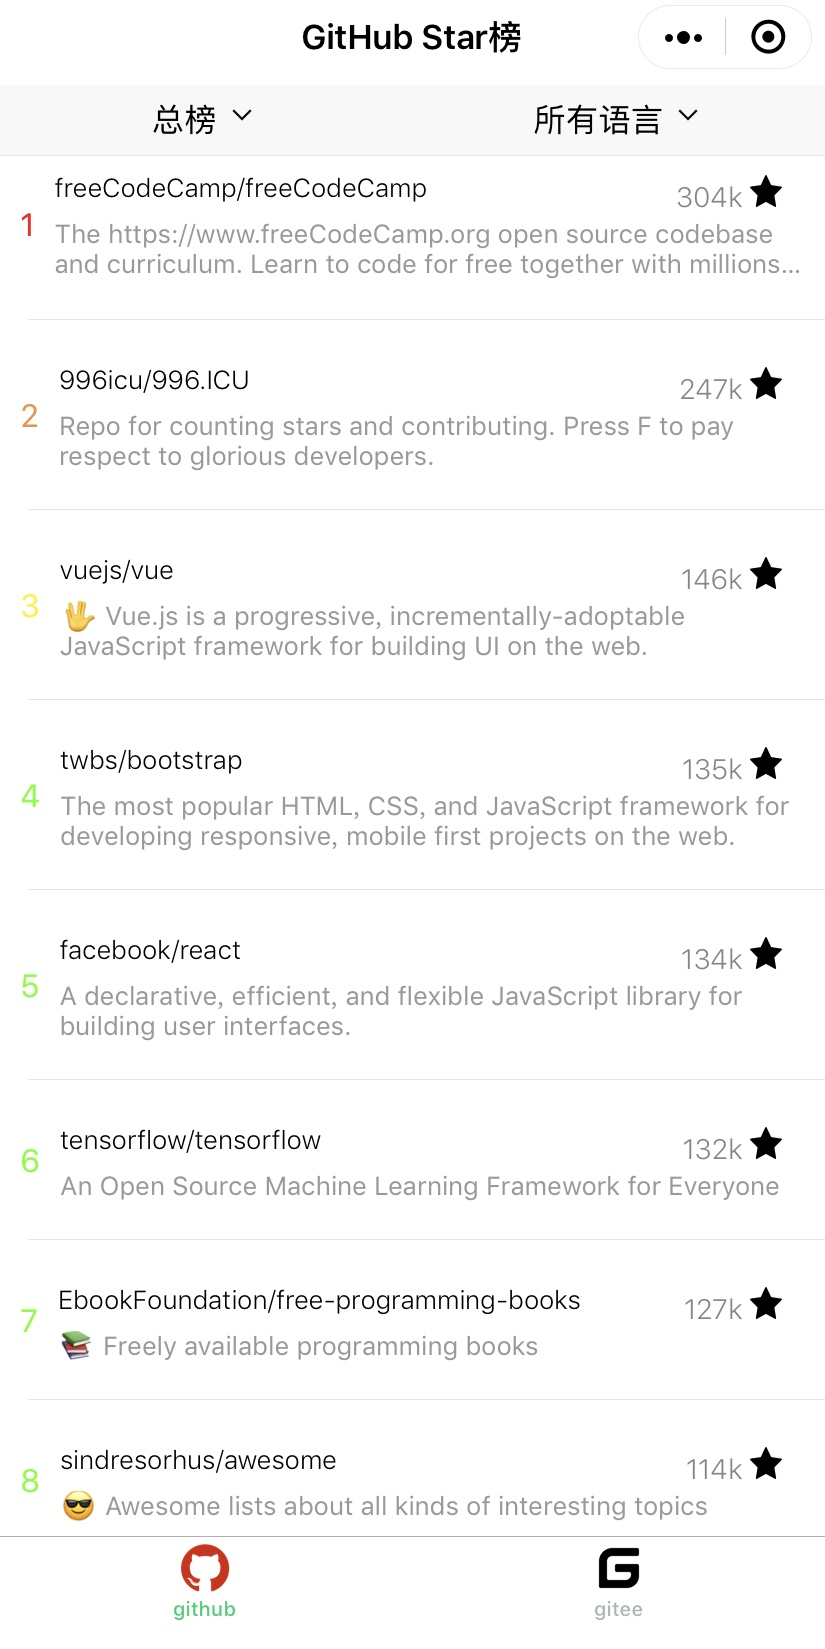Image resolution: width=825 pixels, height=1649 pixels.
Task: Open the freeCodeCamp/freeCodeCamp repository
Action: (x=240, y=188)
